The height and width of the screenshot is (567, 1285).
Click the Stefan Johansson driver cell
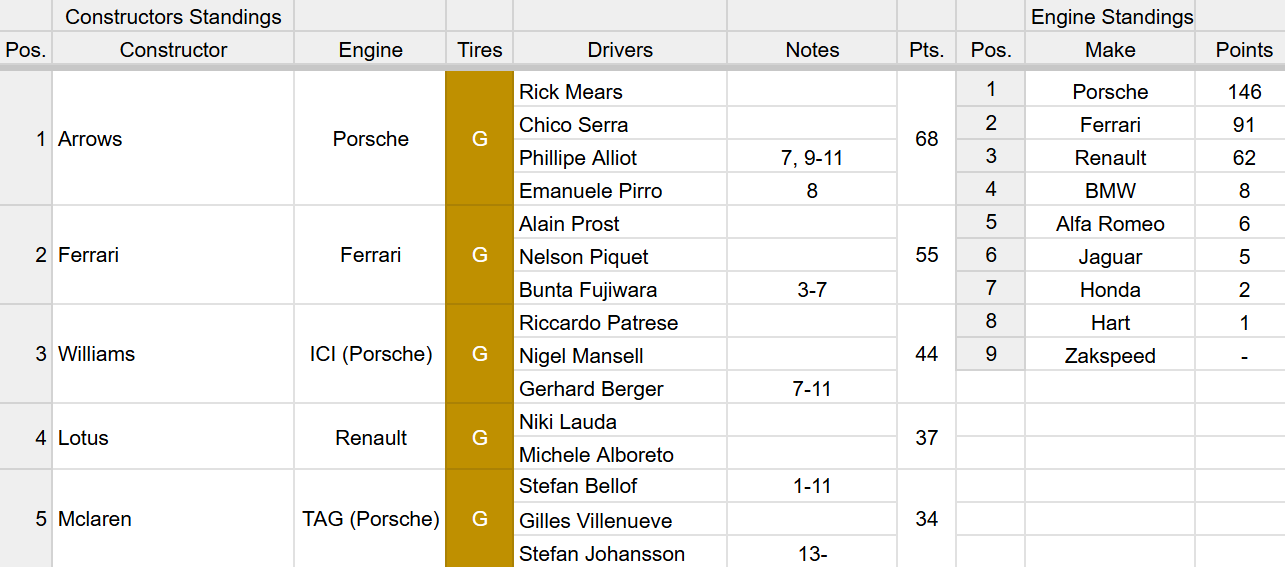tap(620, 553)
